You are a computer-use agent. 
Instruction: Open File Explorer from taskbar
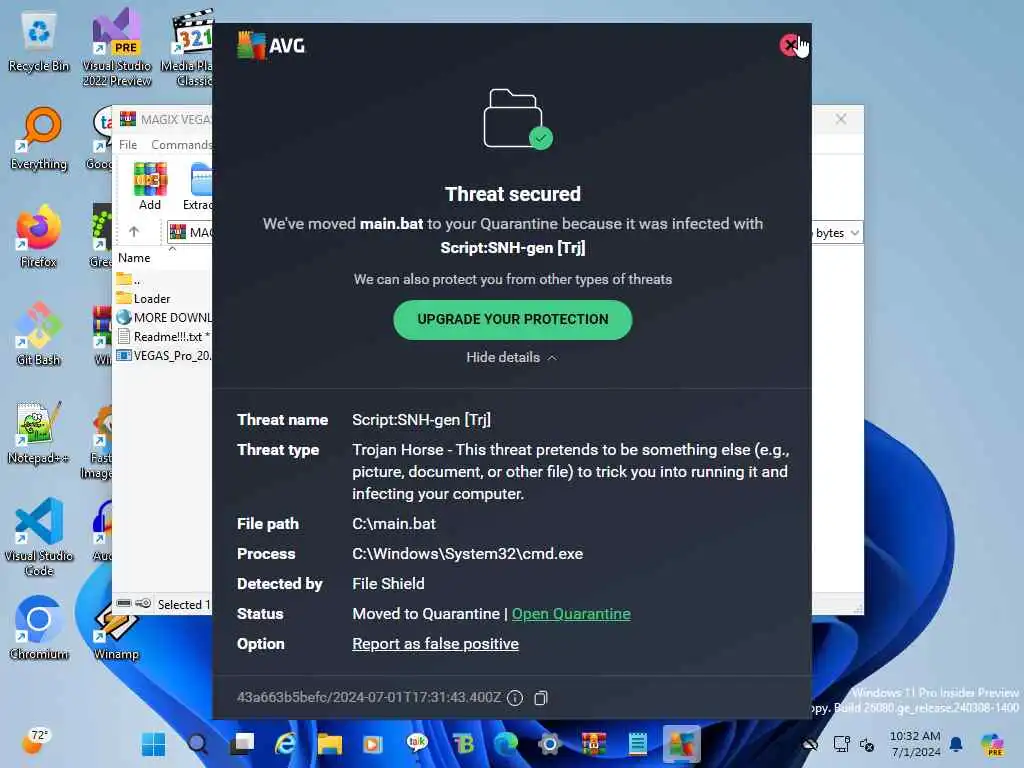(330, 744)
